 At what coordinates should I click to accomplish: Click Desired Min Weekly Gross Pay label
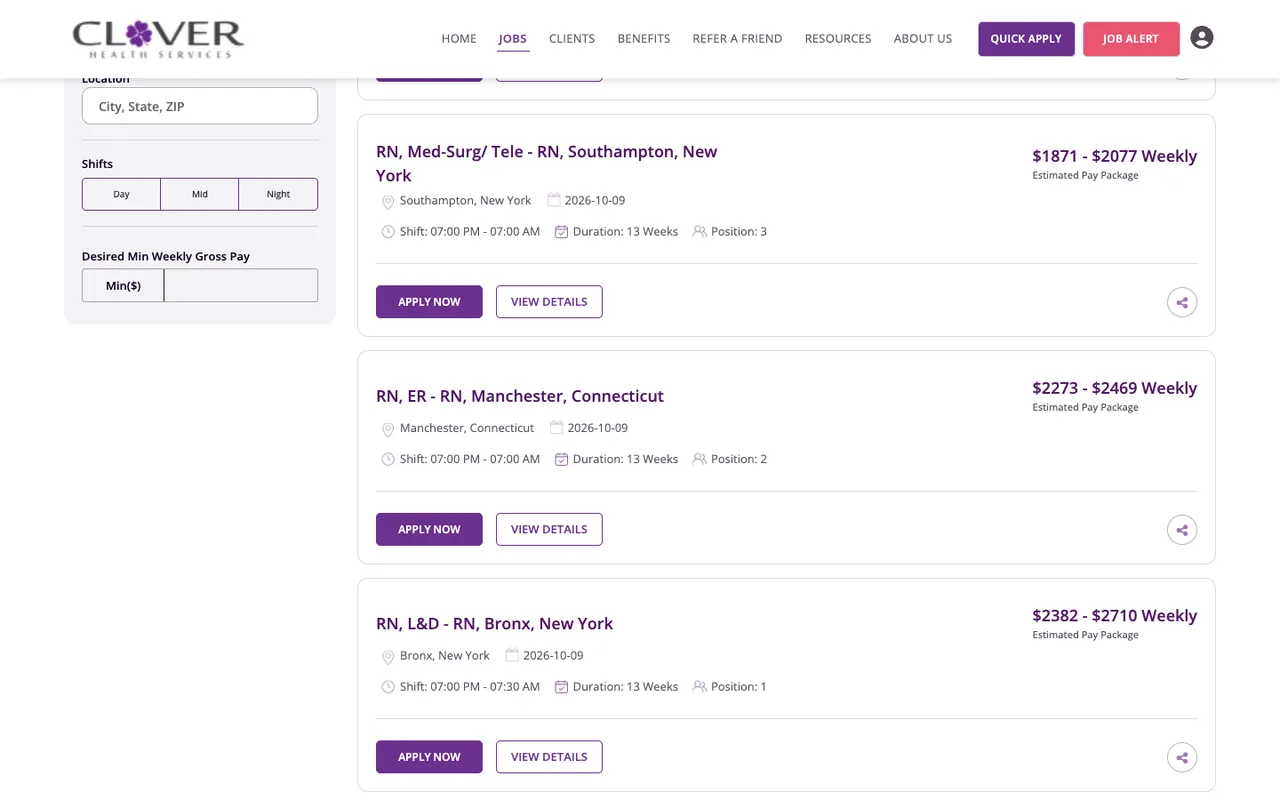pyautogui.click(x=166, y=257)
